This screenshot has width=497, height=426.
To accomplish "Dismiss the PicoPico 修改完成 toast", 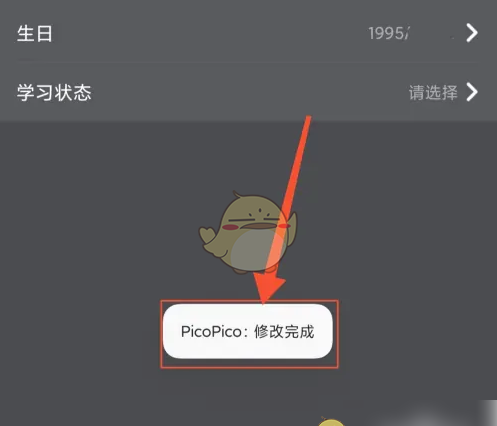I will [248, 331].
